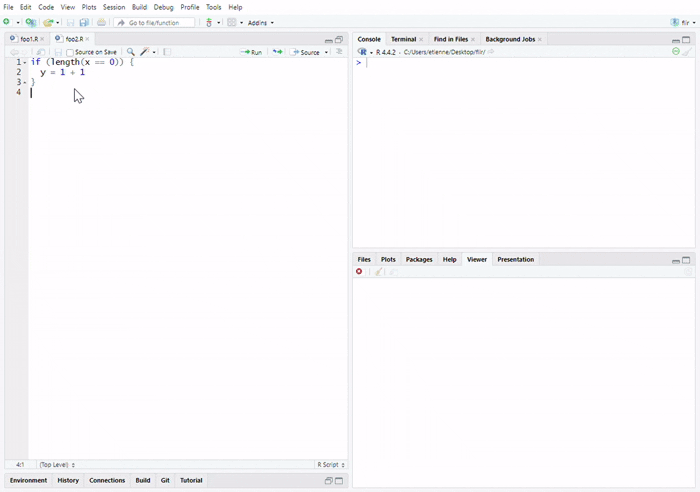Open the Help menu
The height and width of the screenshot is (492, 700).
point(235,7)
